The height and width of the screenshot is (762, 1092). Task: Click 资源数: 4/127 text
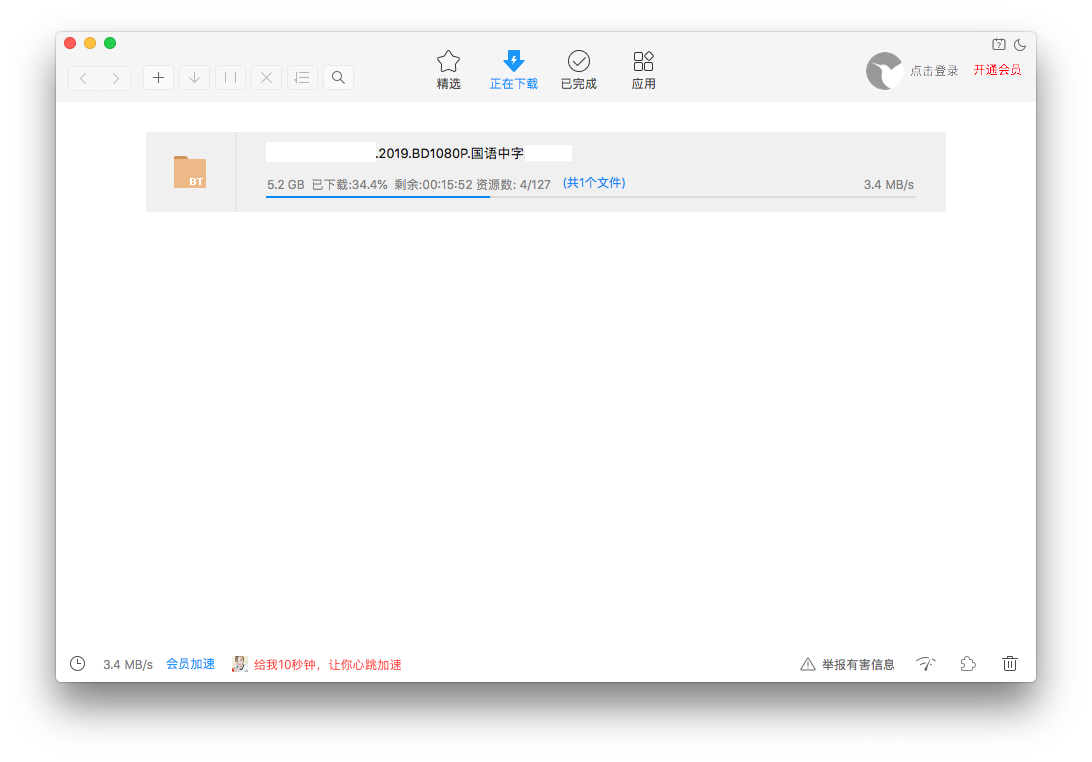coord(513,185)
